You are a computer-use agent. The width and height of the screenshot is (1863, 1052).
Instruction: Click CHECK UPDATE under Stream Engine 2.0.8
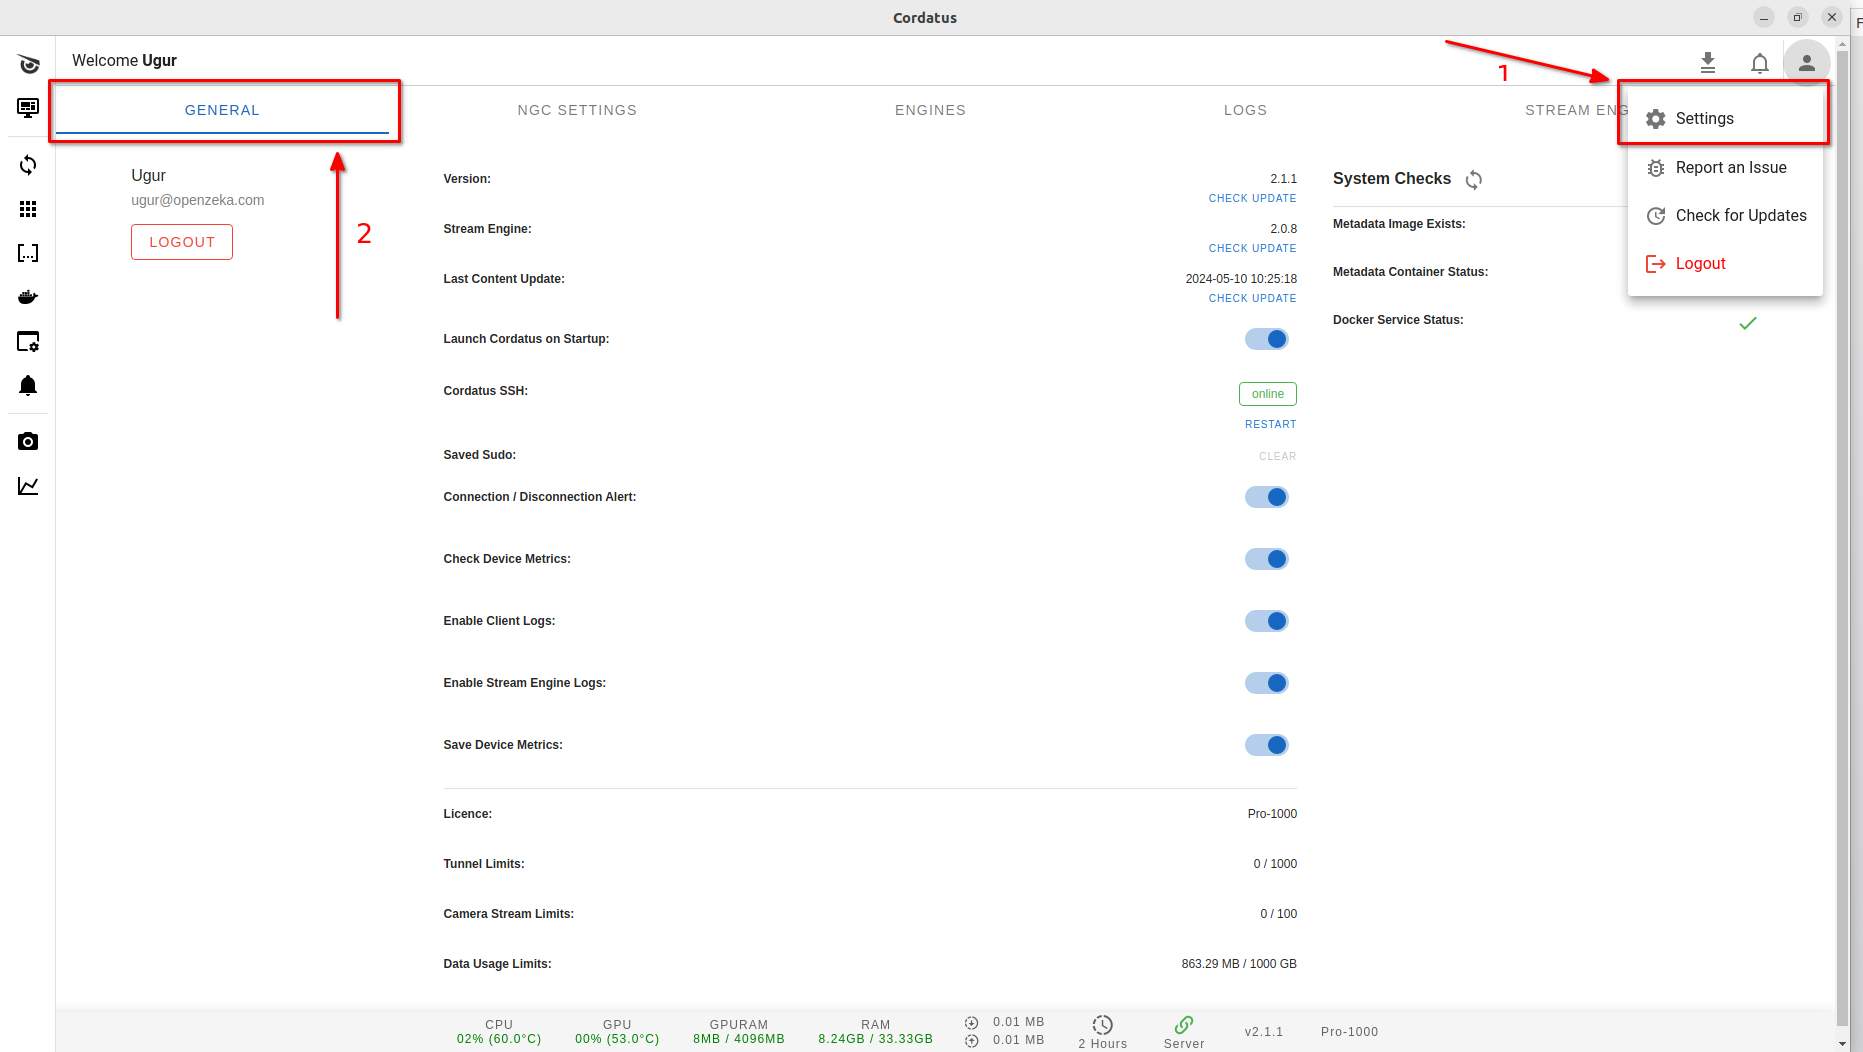coord(1252,248)
